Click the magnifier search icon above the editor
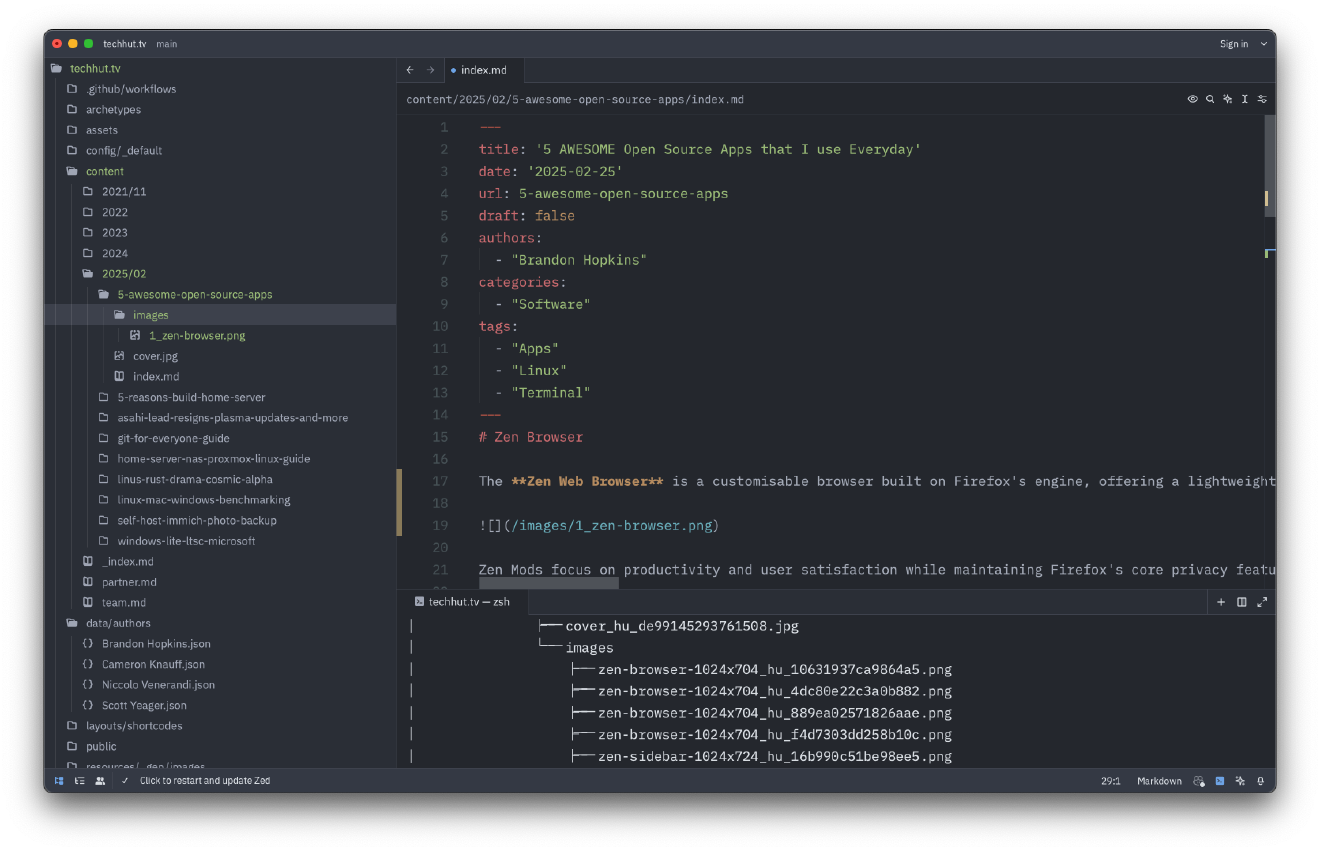The height and width of the screenshot is (851, 1320). [1210, 99]
